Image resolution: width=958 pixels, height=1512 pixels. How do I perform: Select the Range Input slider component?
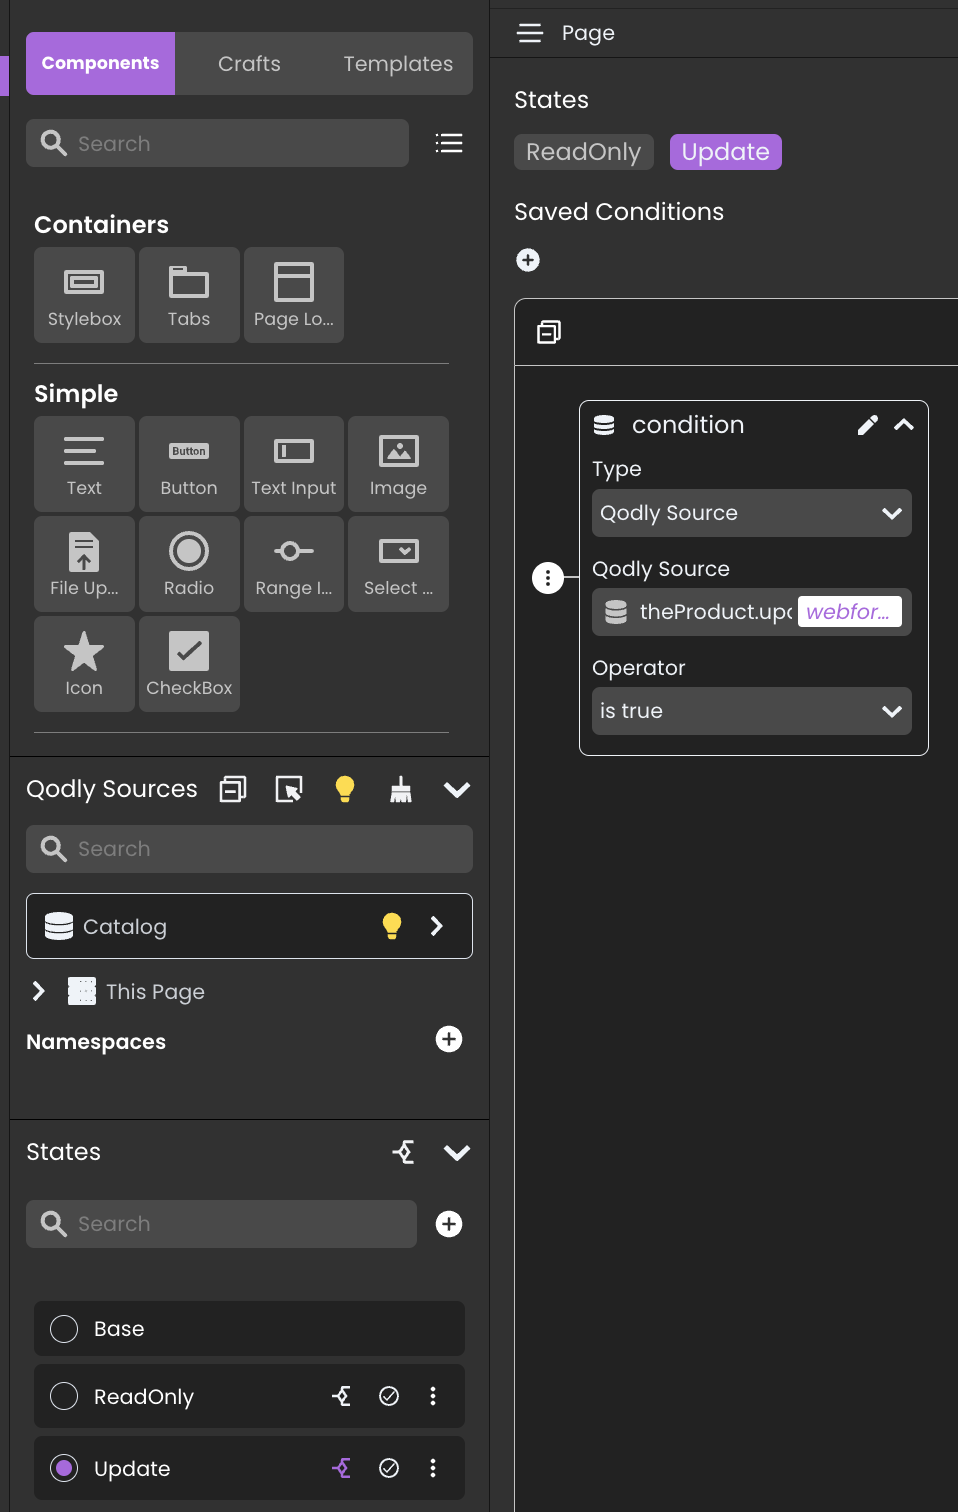point(294,565)
